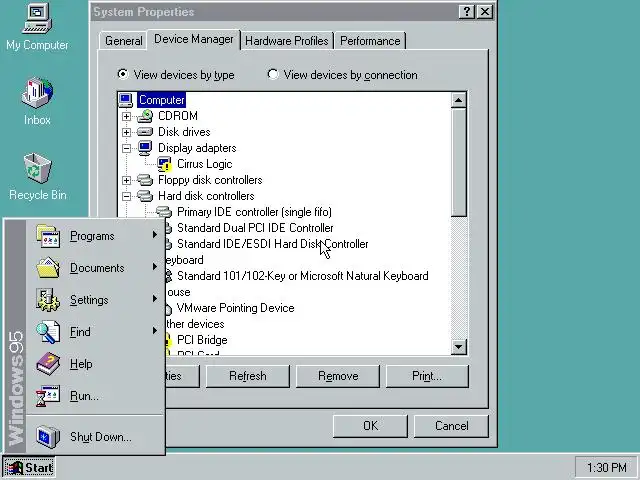Viewport: 640px width, 480px height.
Task: Click the device list scrollbar thumb
Action: (x=459, y=162)
